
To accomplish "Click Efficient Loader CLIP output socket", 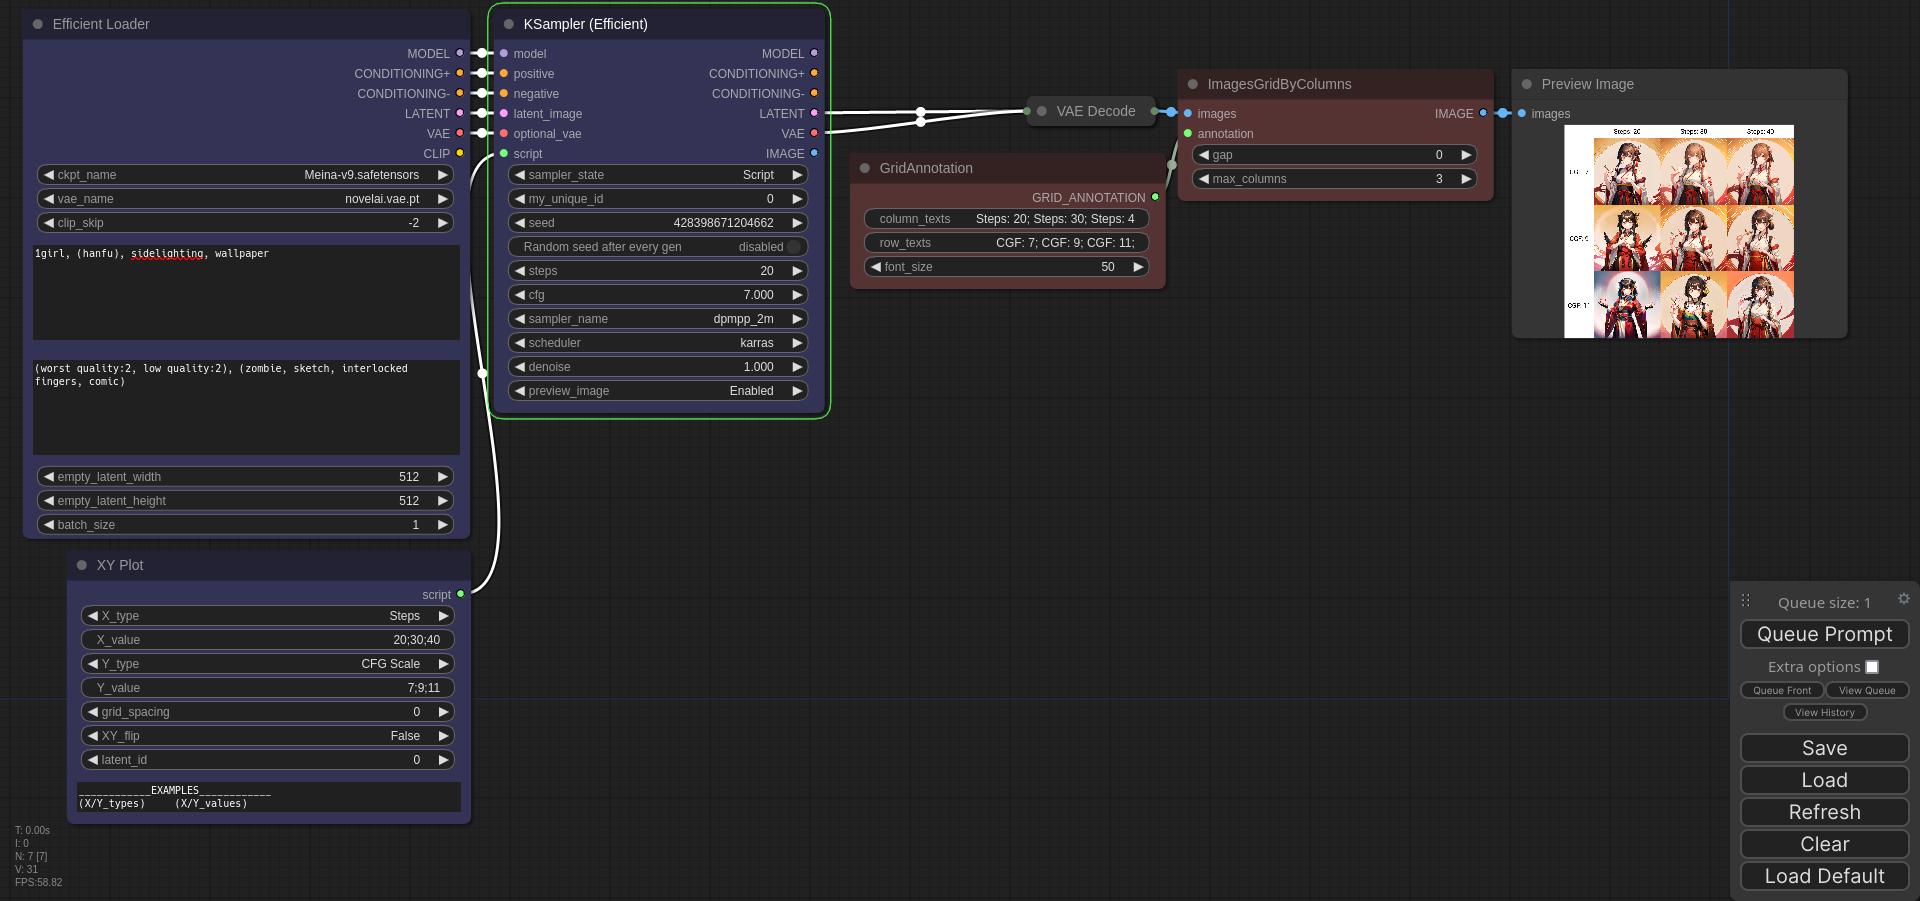I will click(460, 153).
